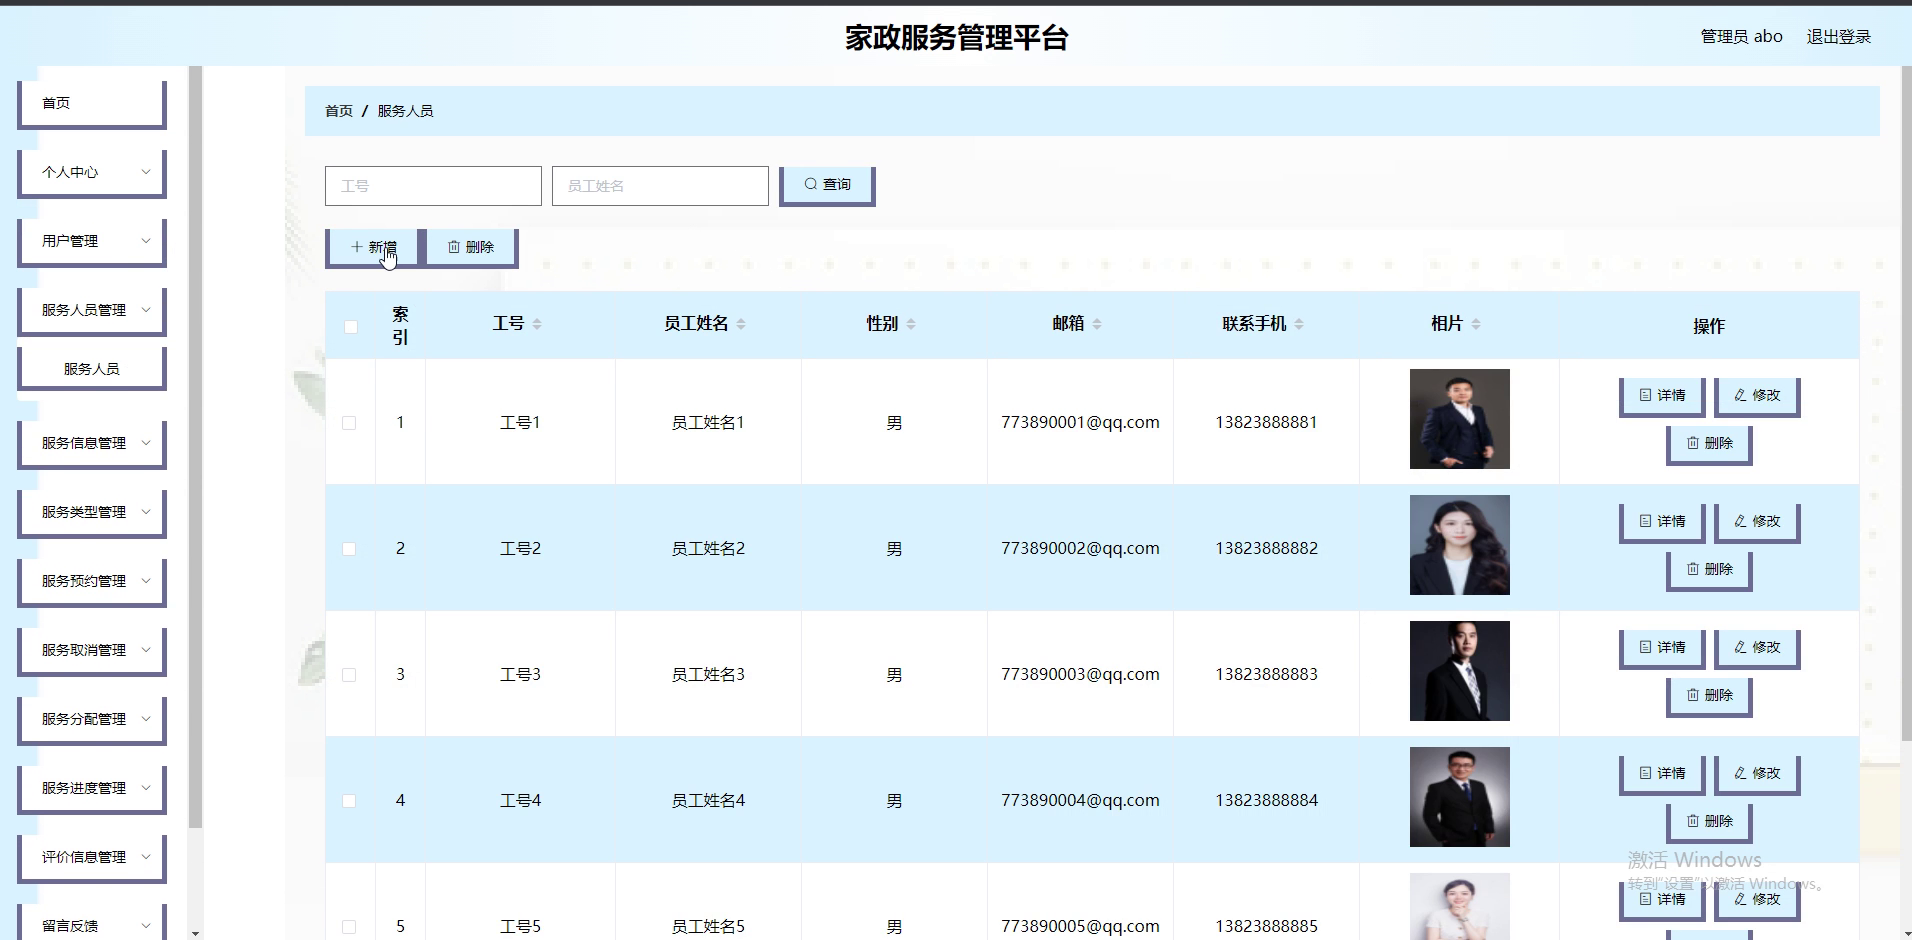1912x940 pixels.
Task: Open 详情 for 员工姓名2 row
Action: [1662, 522]
